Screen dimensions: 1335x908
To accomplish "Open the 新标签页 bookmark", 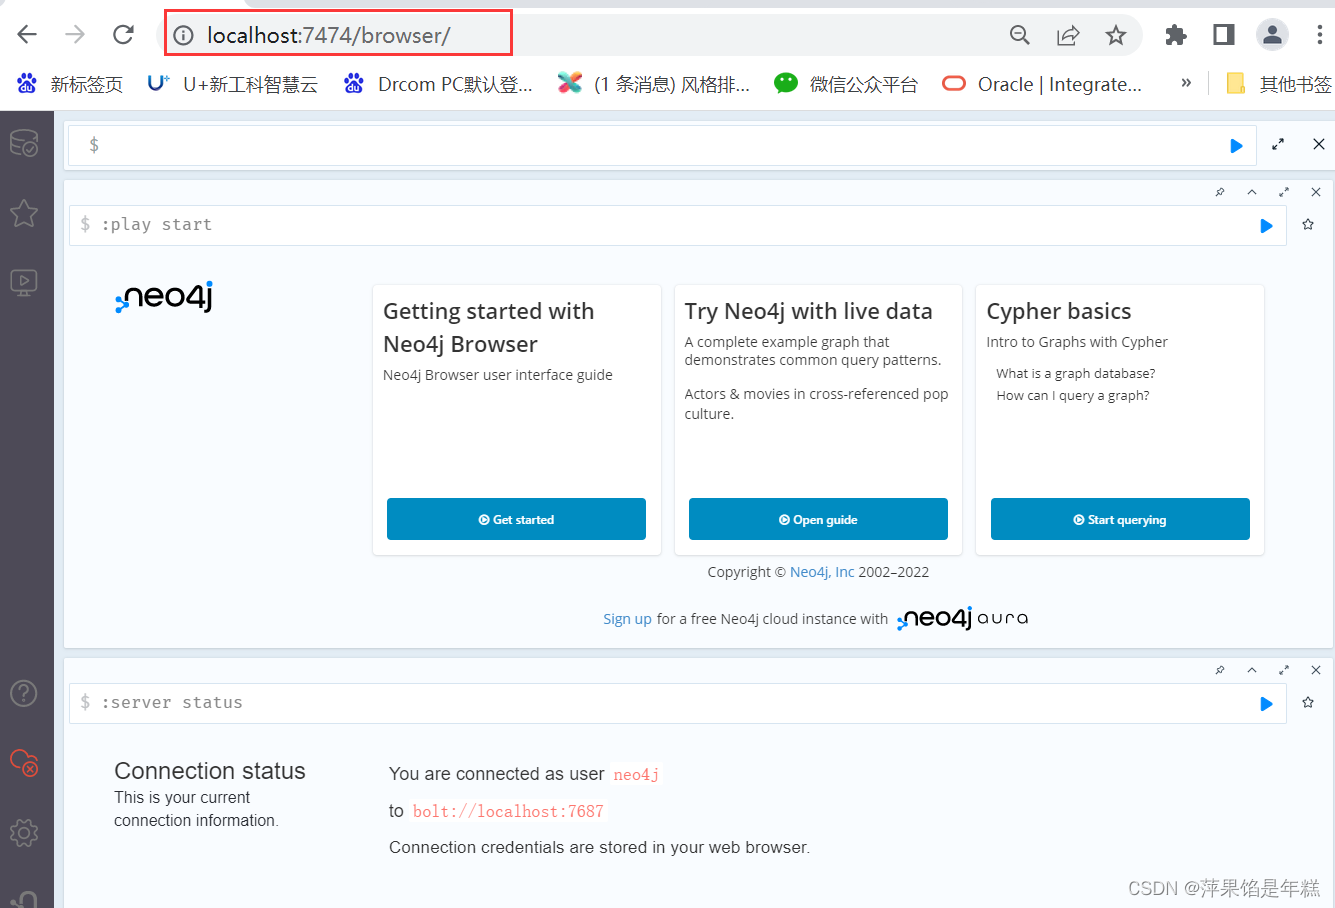I will (70, 84).
